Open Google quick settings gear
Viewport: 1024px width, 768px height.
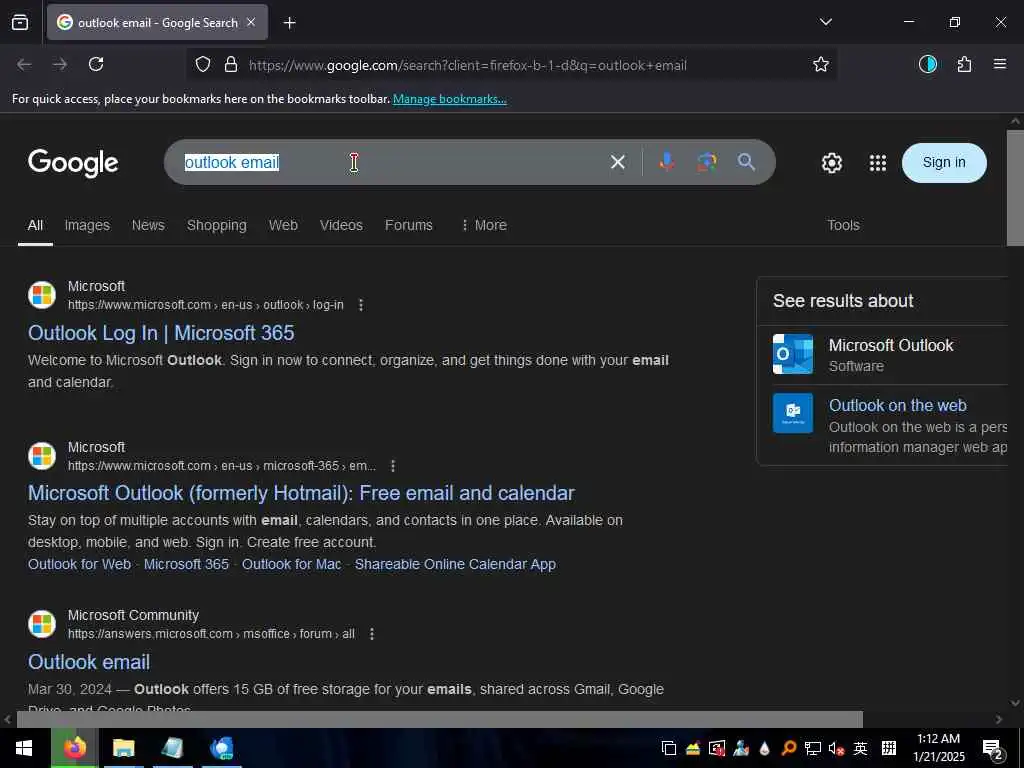[831, 163]
